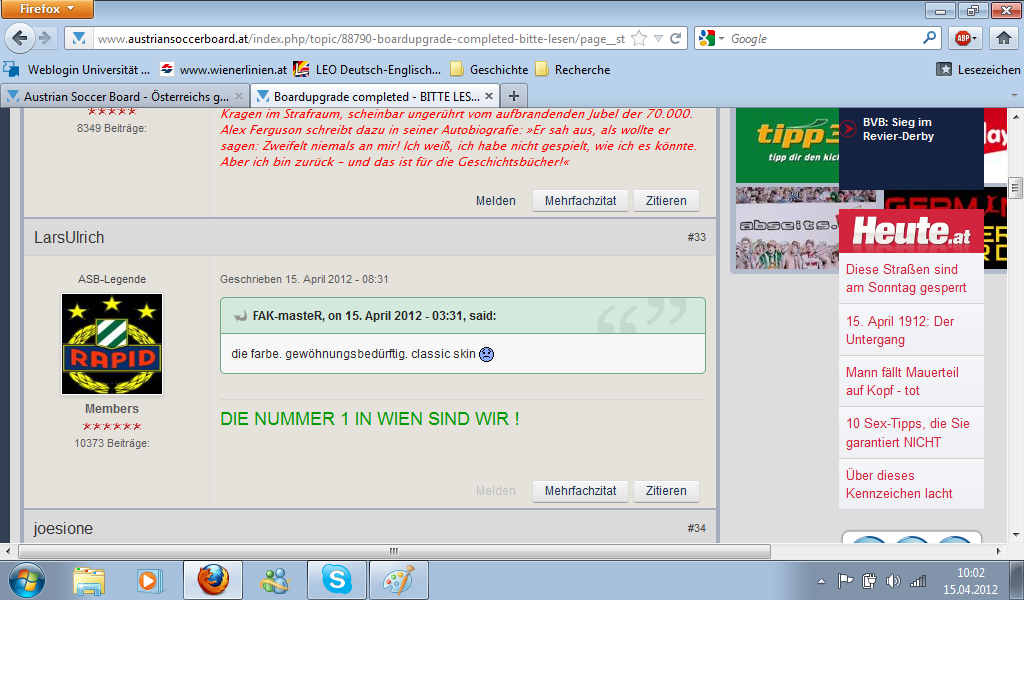Image resolution: width=1024 pixels, height=676 pixels.
Task: Click LarsUlrich's Rapid avatar image
Action: pos(112,344)
